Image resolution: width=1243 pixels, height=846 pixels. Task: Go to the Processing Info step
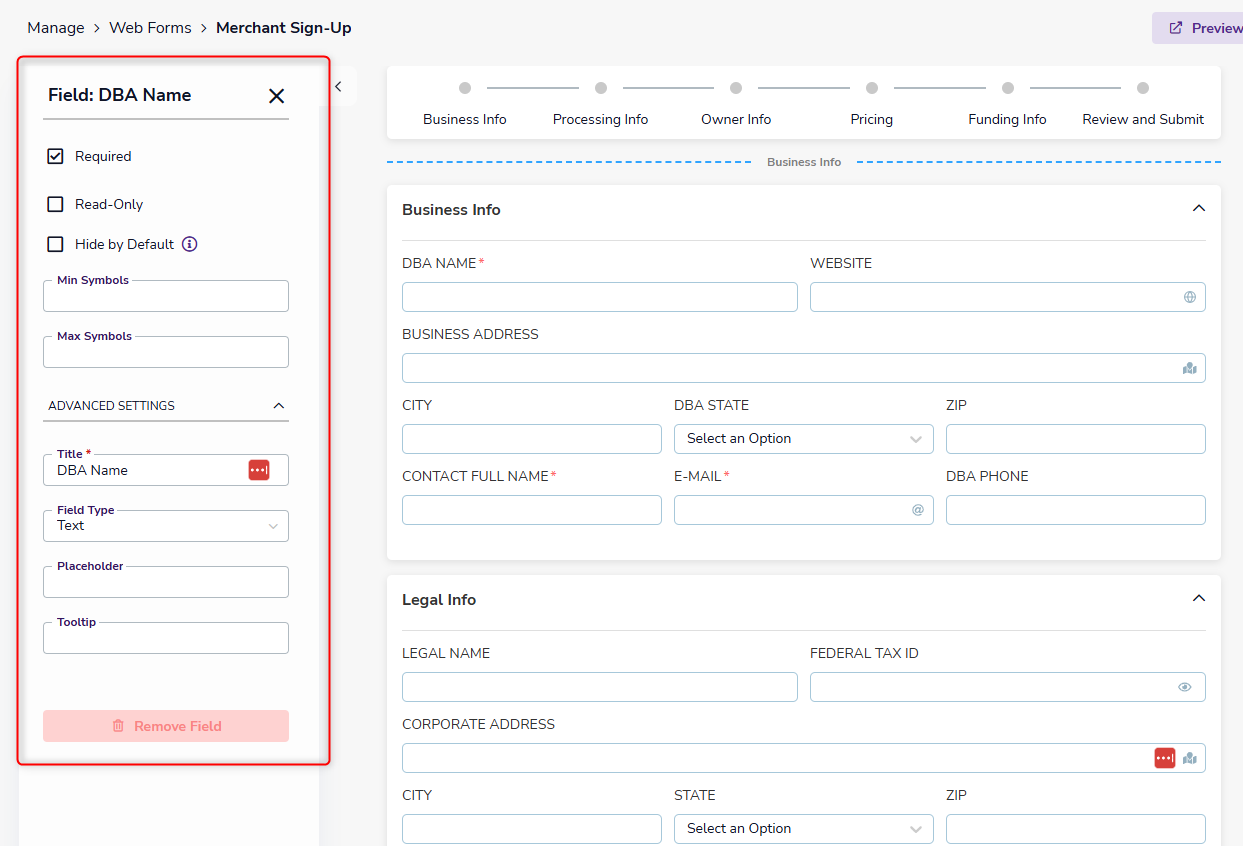click(x=601, y=106)
